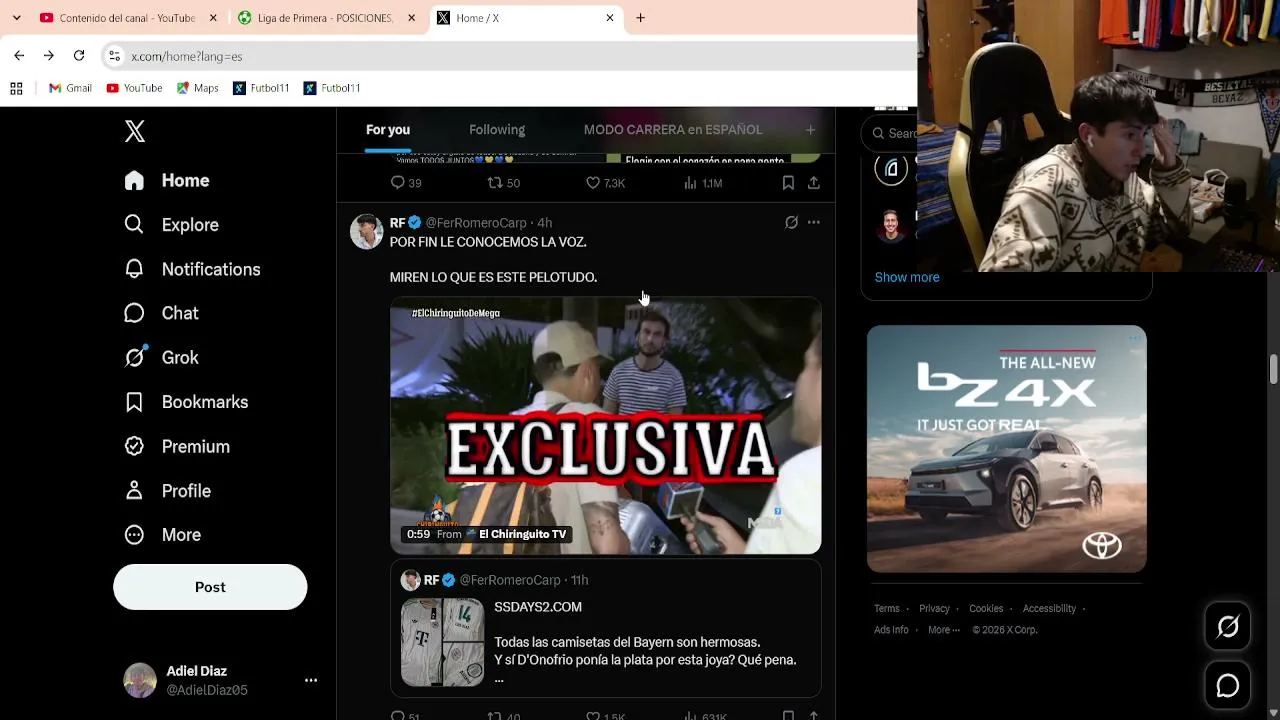Open YouTube bookmark
The image size is (1280, 720).
[x=134, y=88]
